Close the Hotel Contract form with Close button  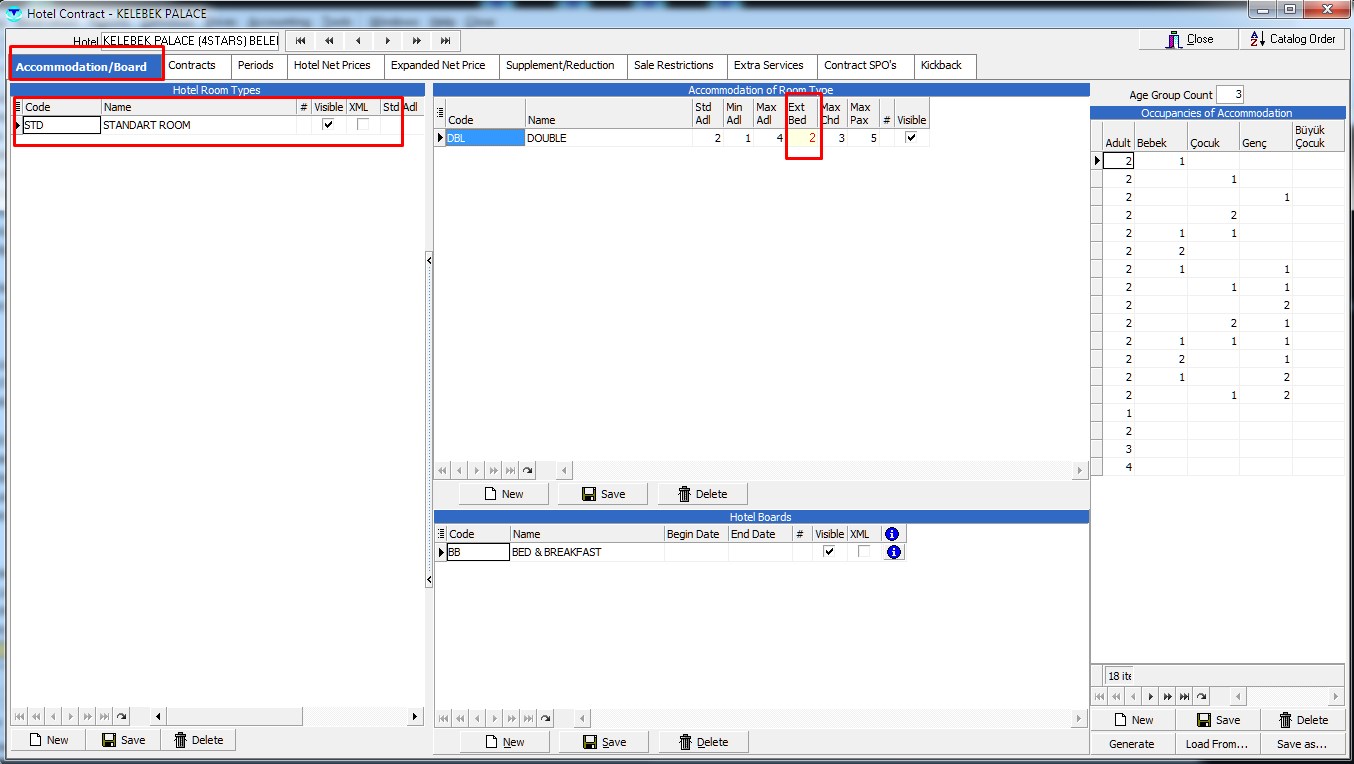tap(1188, 39)
